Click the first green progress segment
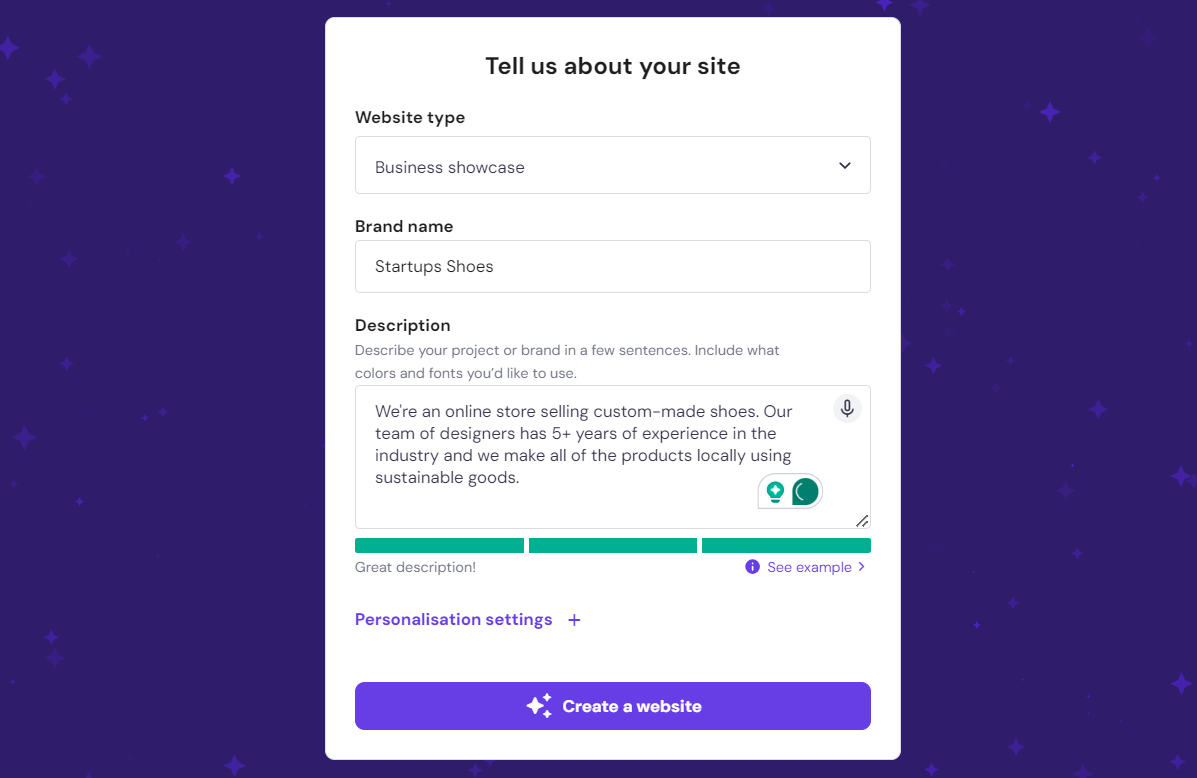Viewport: 1197px width, 778px height. tap(439, 545)
